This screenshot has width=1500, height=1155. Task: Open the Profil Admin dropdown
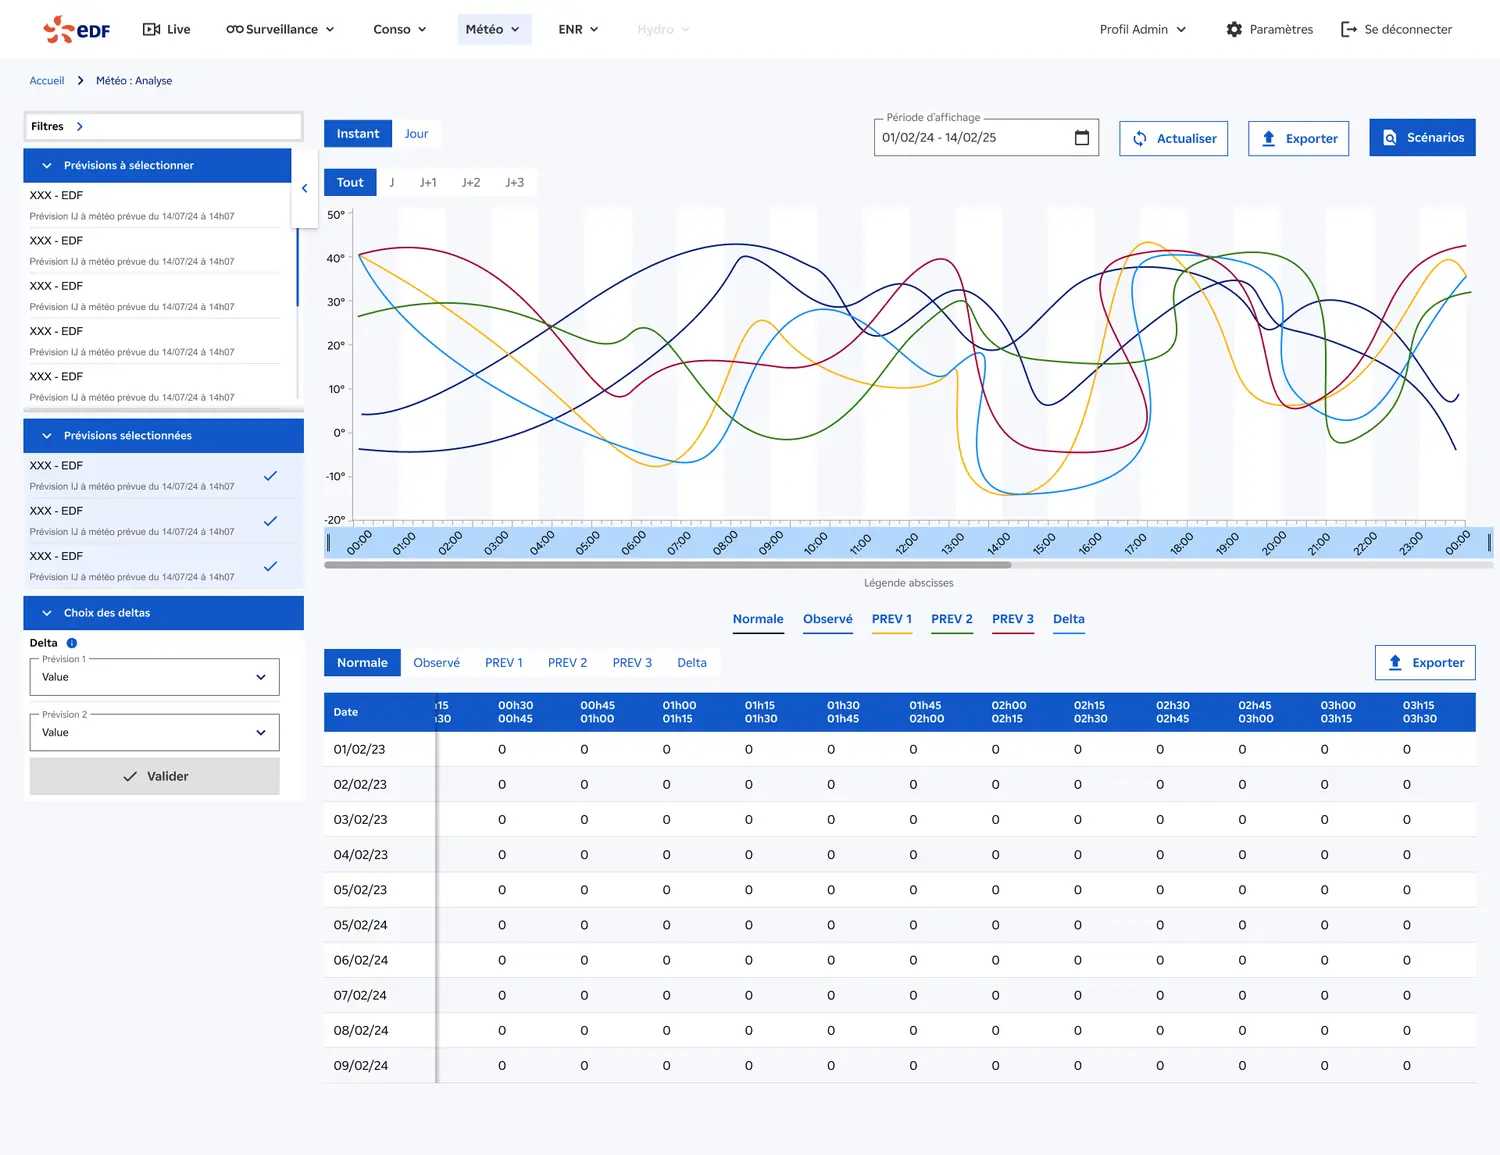click(1143, 30)
